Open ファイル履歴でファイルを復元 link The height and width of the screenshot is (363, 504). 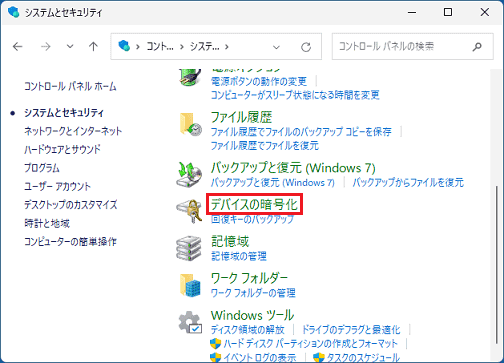(x=265, y=145)
